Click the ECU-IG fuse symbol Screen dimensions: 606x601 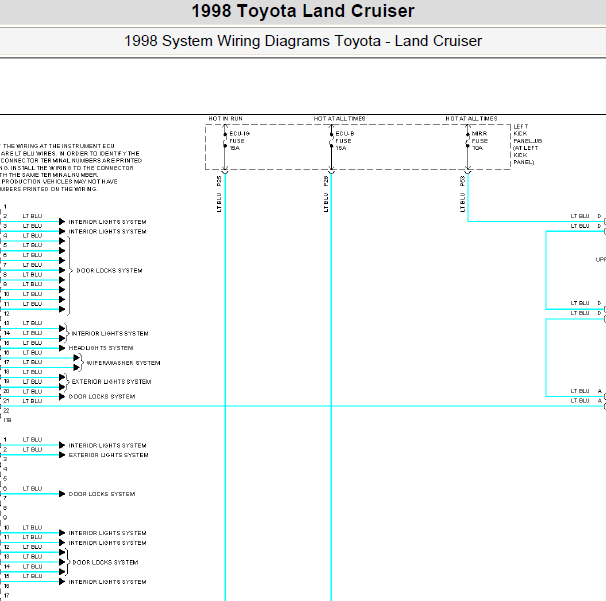(225, 140)
